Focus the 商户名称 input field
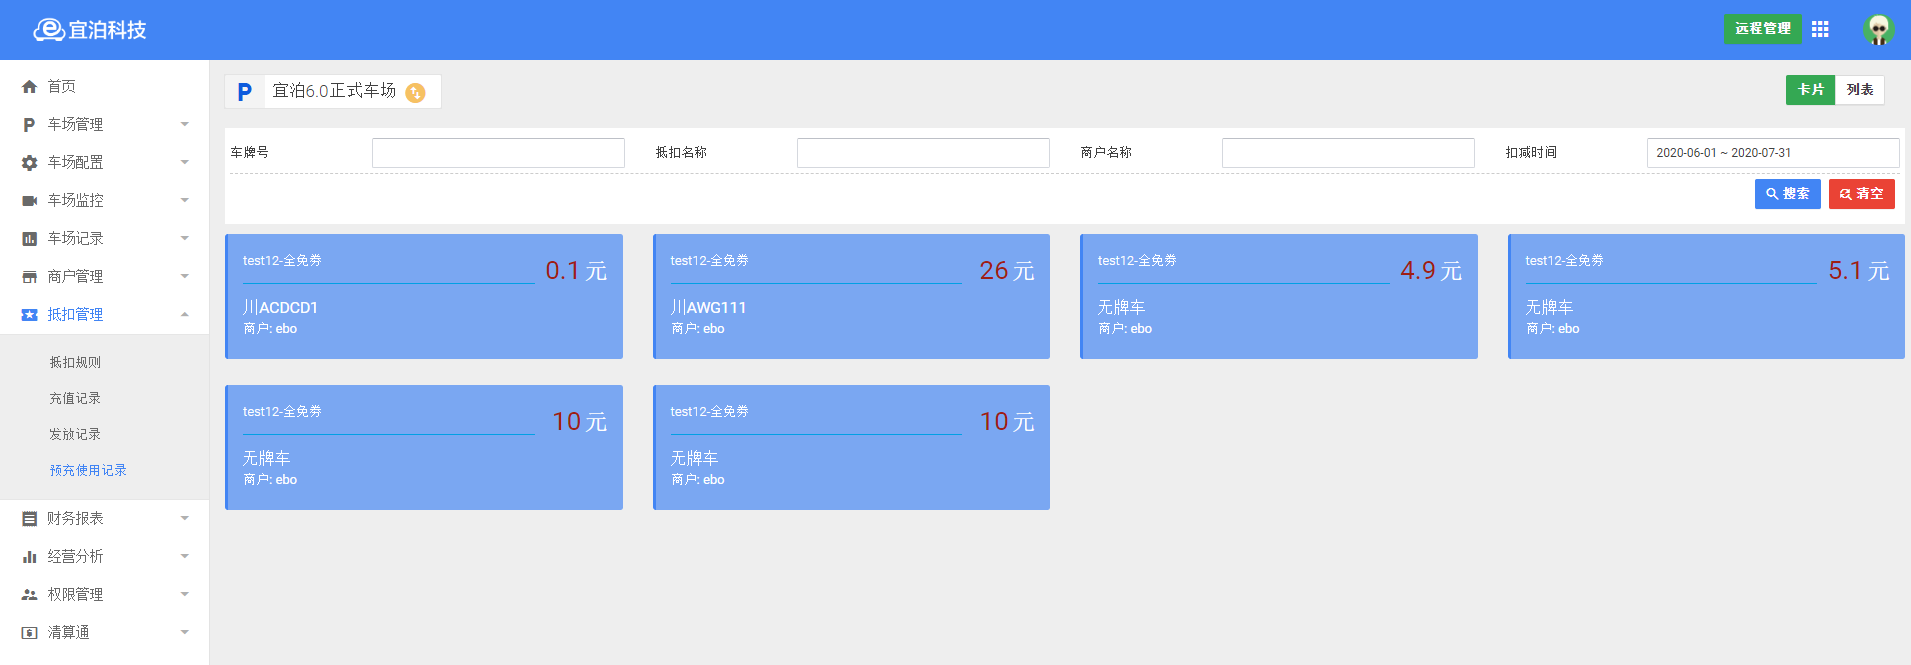1911x665 pixels. [x=1348, y=153]
